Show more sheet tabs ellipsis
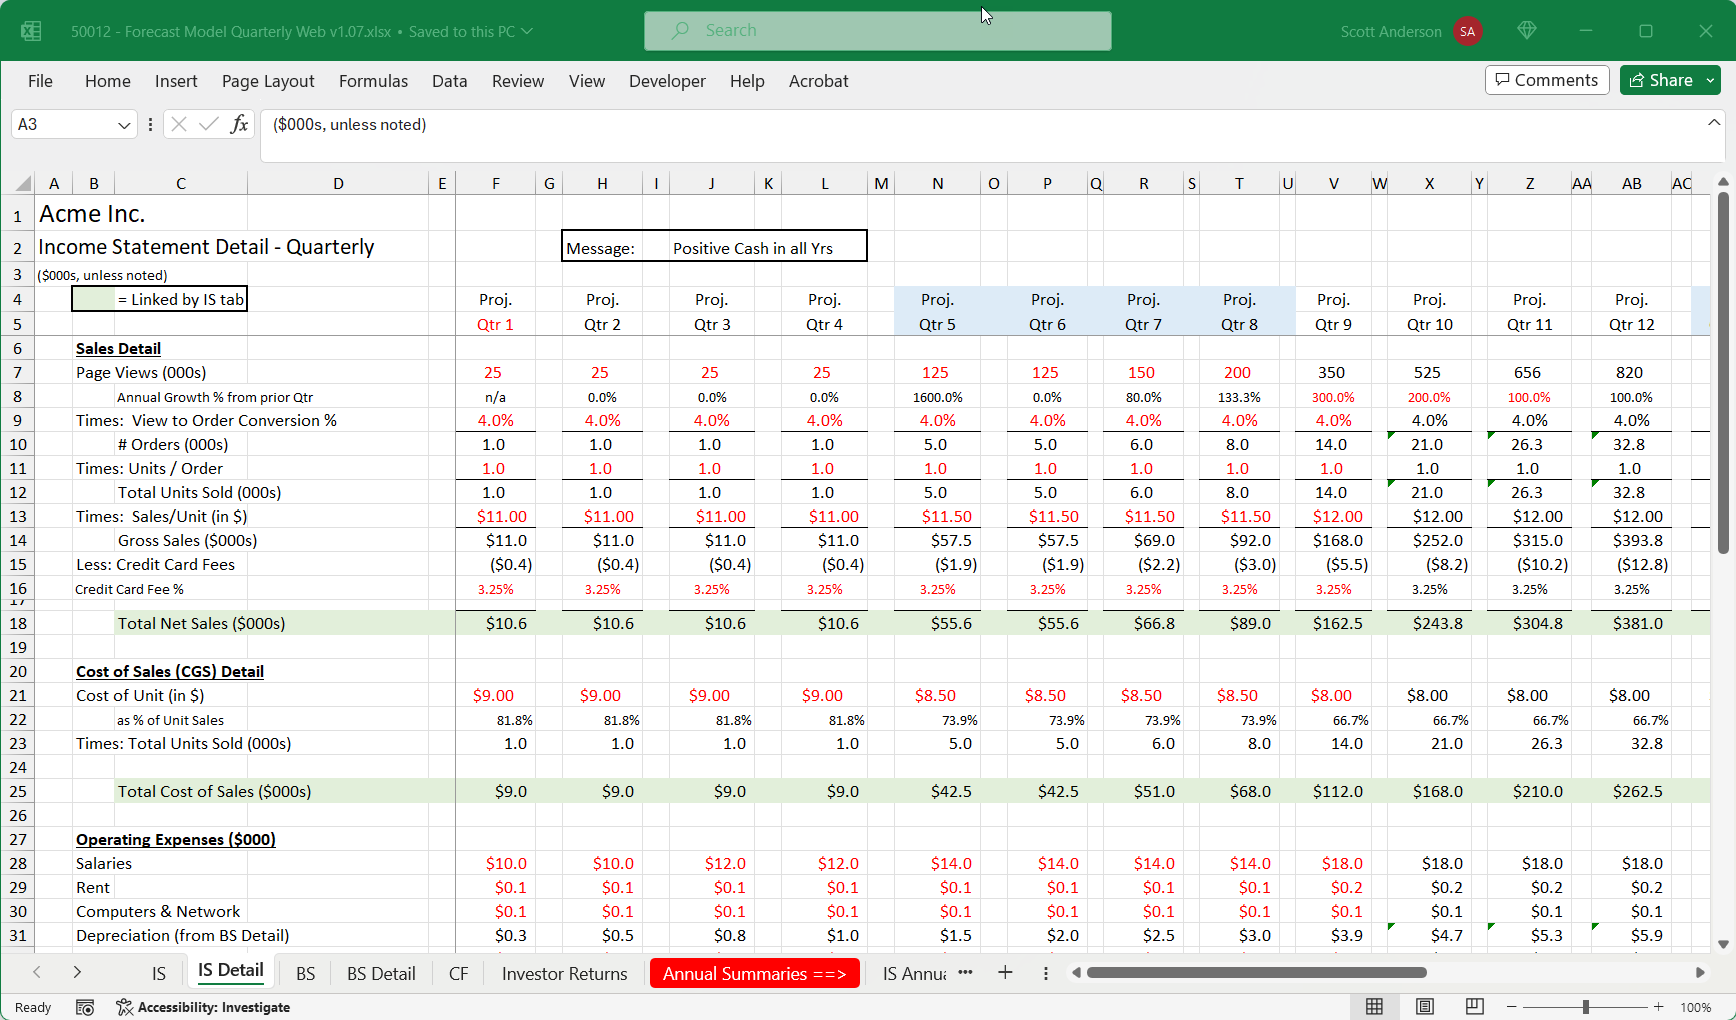The height and width of the screenshot is (1020, 1736). pyautogui.click(x=965, y=972)
